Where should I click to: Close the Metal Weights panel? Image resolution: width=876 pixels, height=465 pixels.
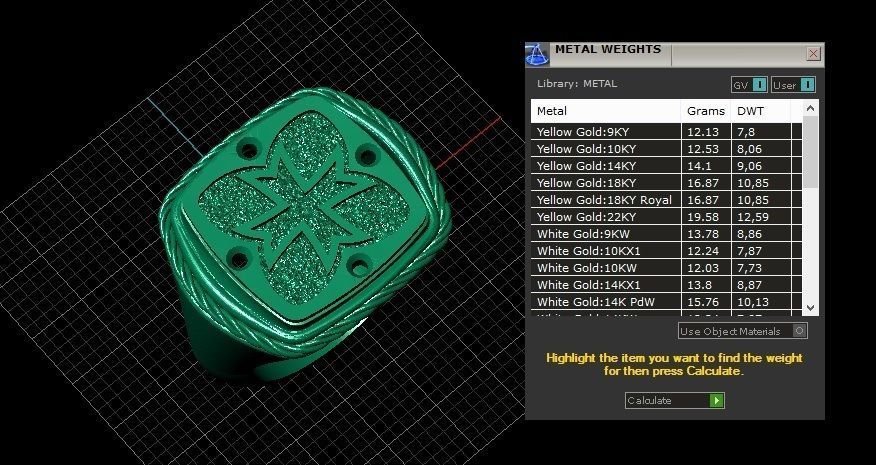tap(813, 54)
